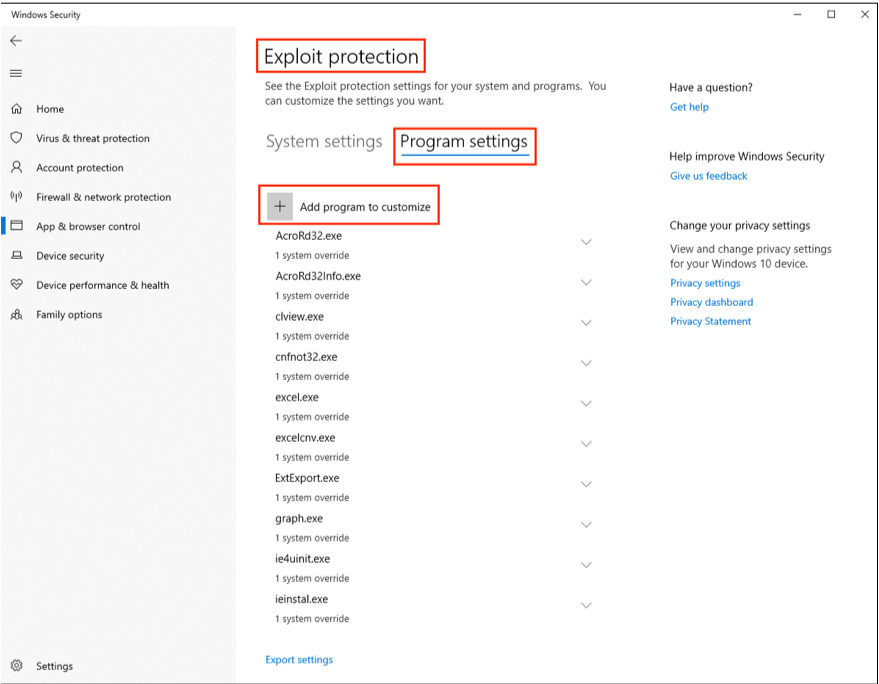Screen dimensions: 879x684
Task: Open Virus & threat protection shield icon
Action: click(x=17, y=138)
